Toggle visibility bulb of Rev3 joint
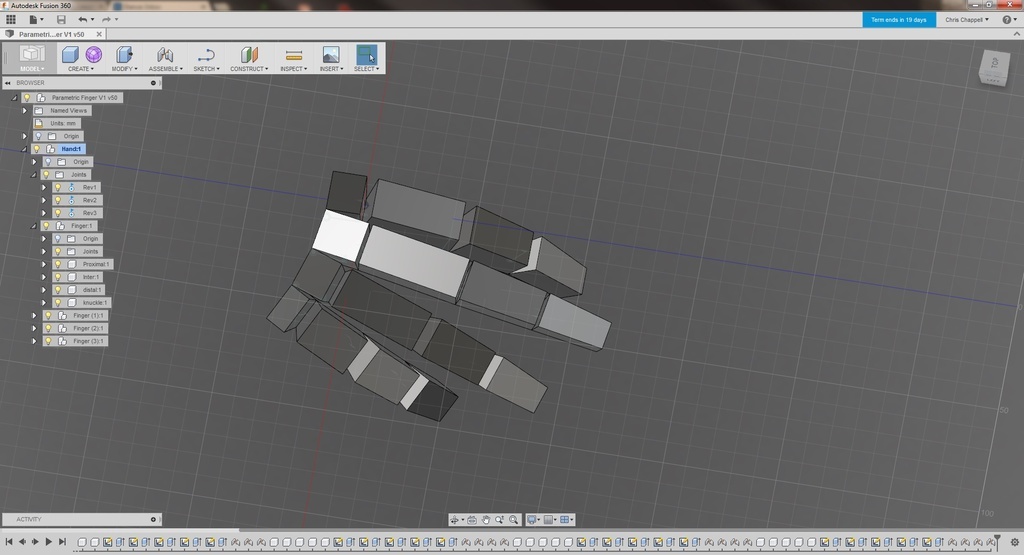The height and width of the screenshot is (555, 1024). coord(57,213)
